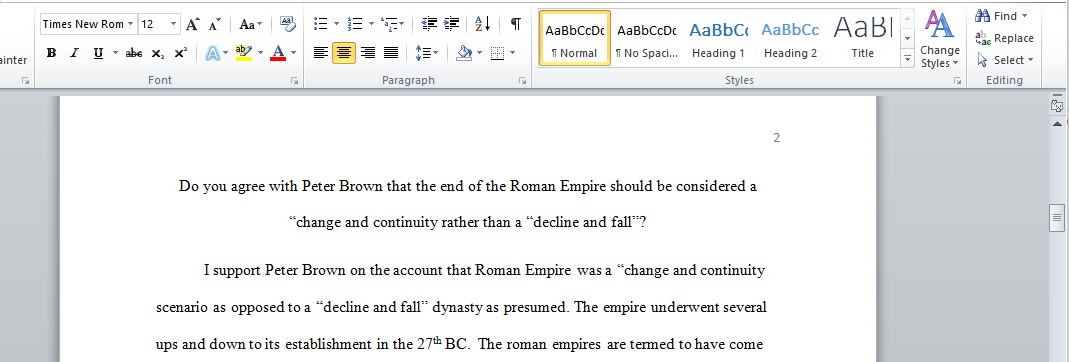
Task: Open the Font dialog box launcher
Action: 295,80
